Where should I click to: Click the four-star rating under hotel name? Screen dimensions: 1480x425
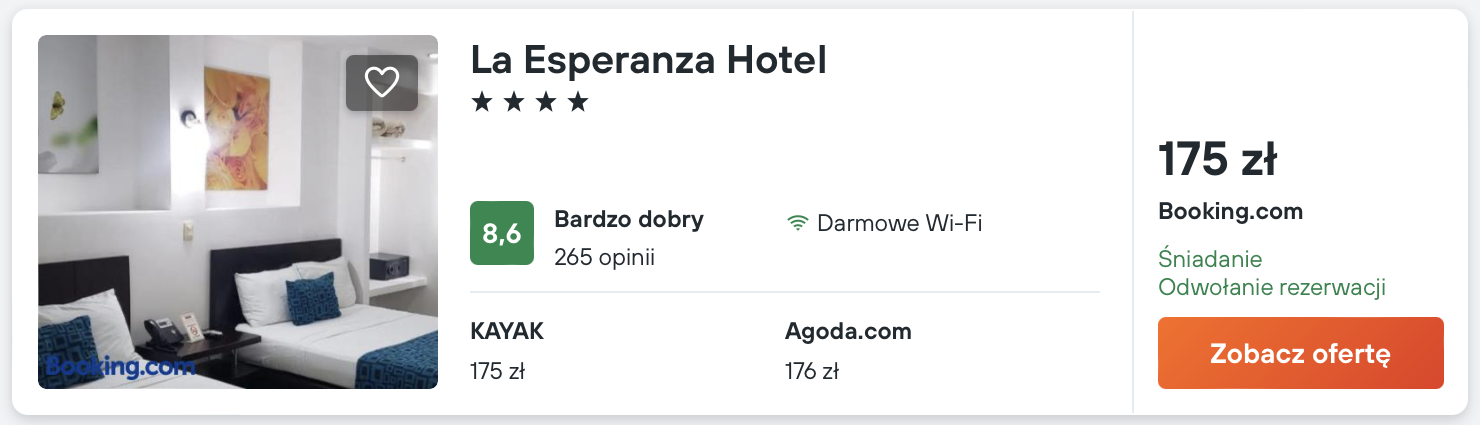click(530, 102)
